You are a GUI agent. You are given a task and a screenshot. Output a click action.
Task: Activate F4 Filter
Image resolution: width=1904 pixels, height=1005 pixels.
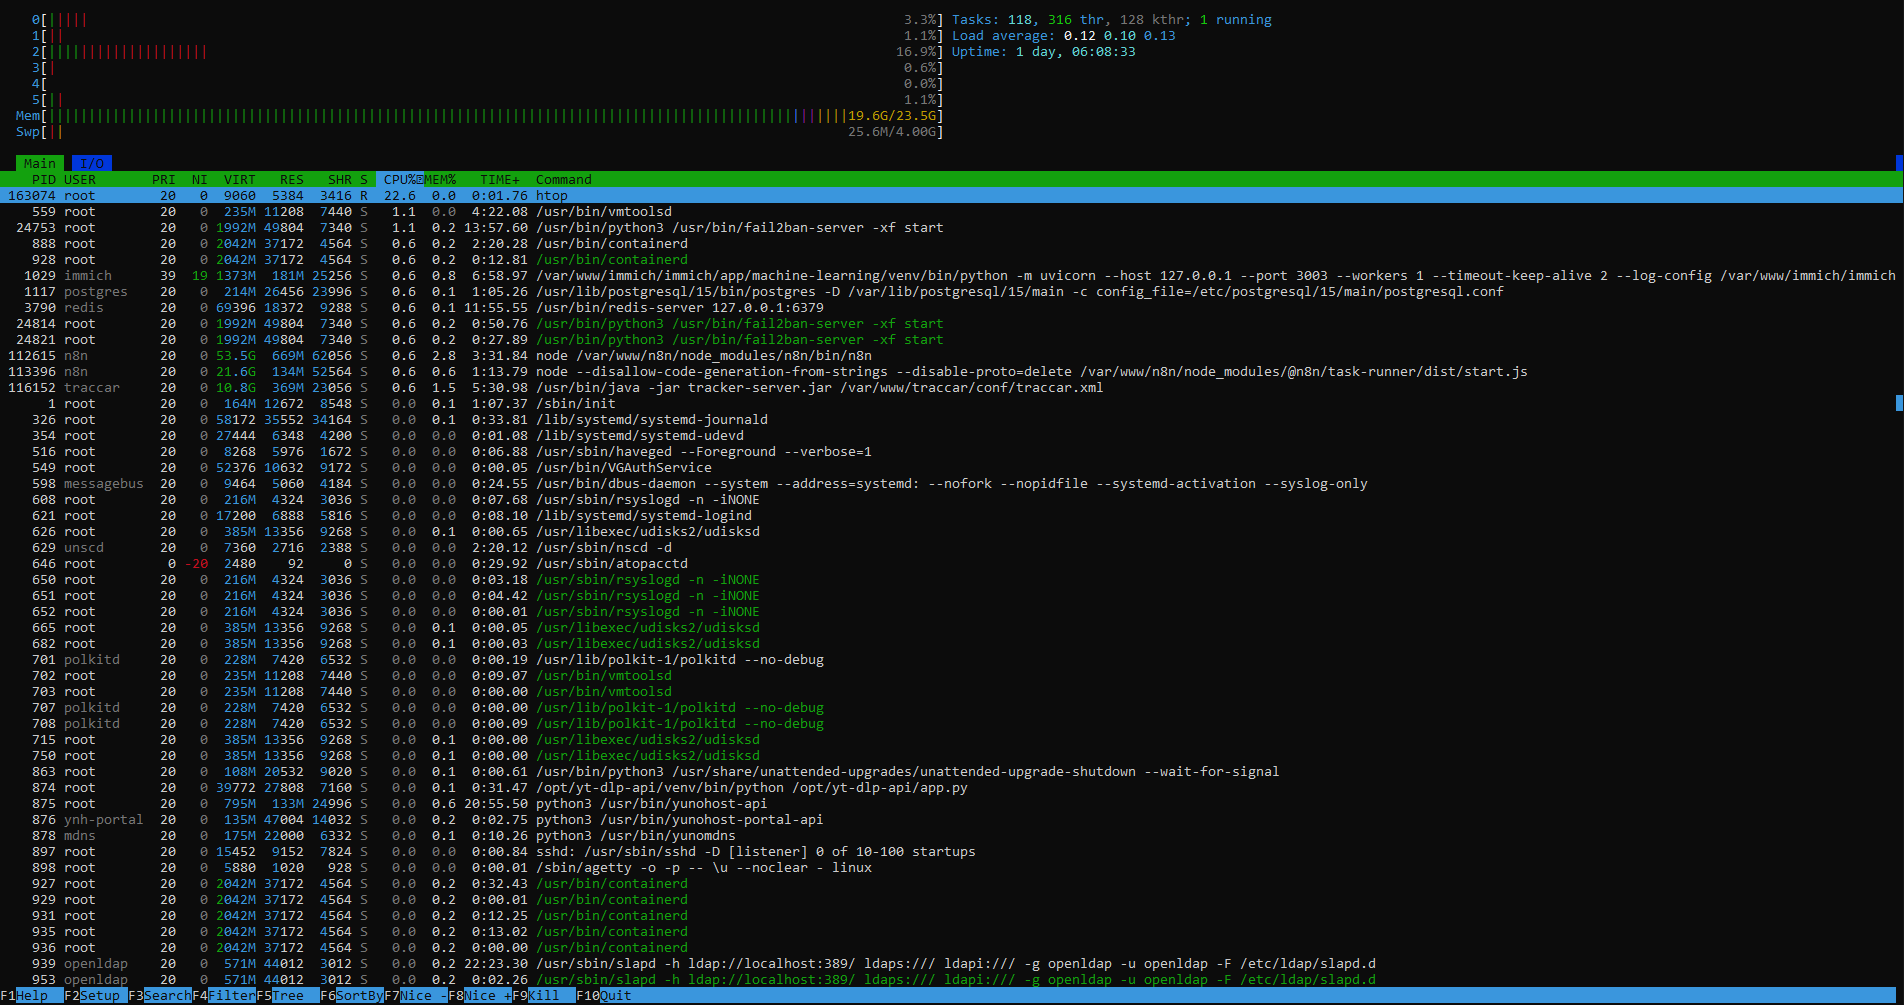tap(224, 996)
